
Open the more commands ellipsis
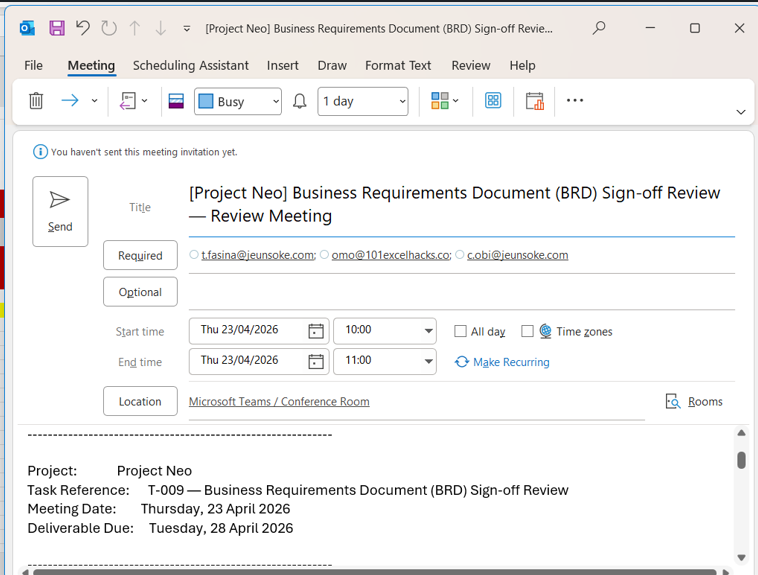pos(575,100)
